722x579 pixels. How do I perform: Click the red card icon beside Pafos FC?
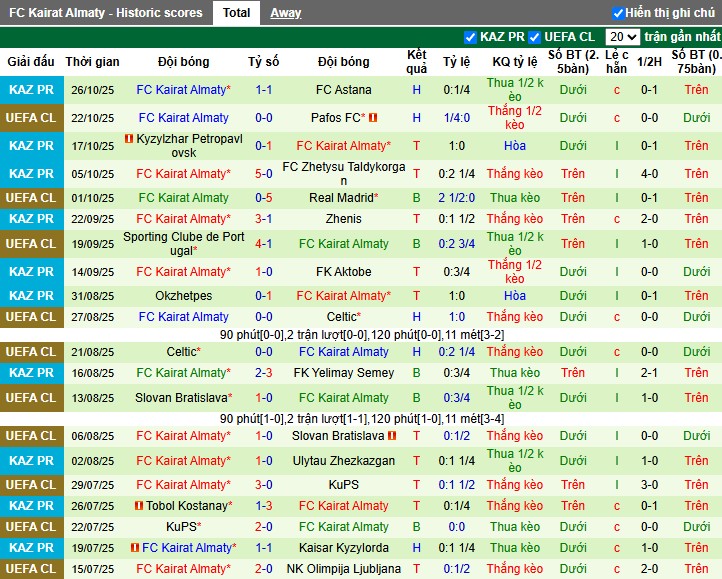pos(373,118)
